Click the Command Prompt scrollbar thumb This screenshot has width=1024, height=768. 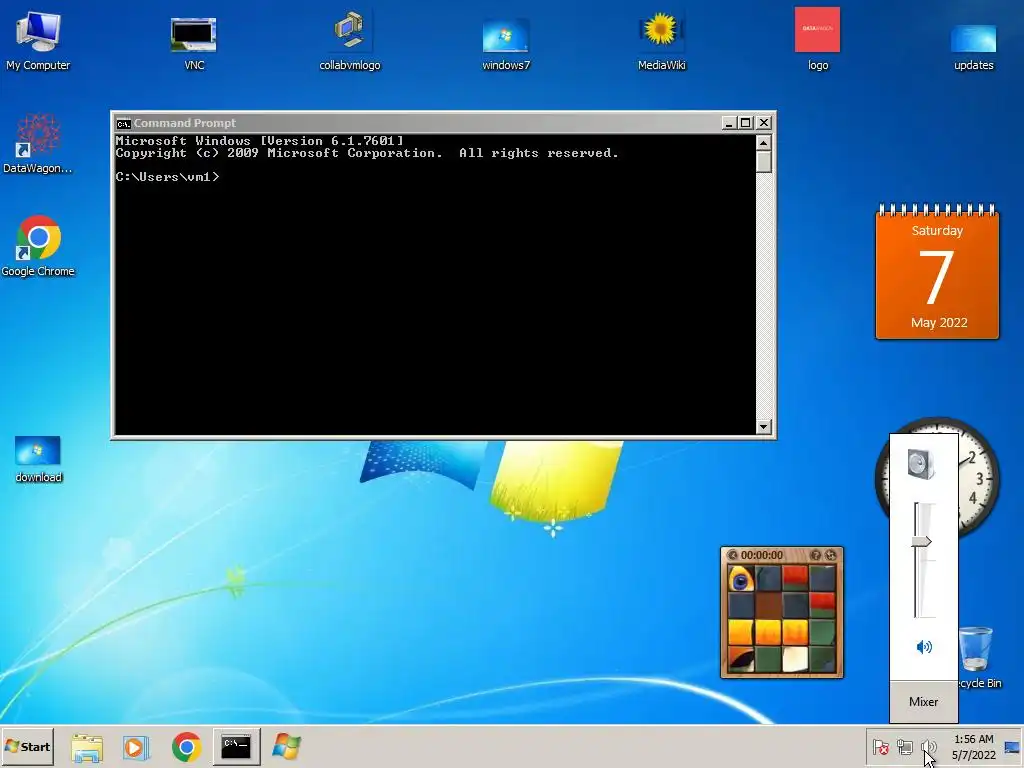pos(763,161)
